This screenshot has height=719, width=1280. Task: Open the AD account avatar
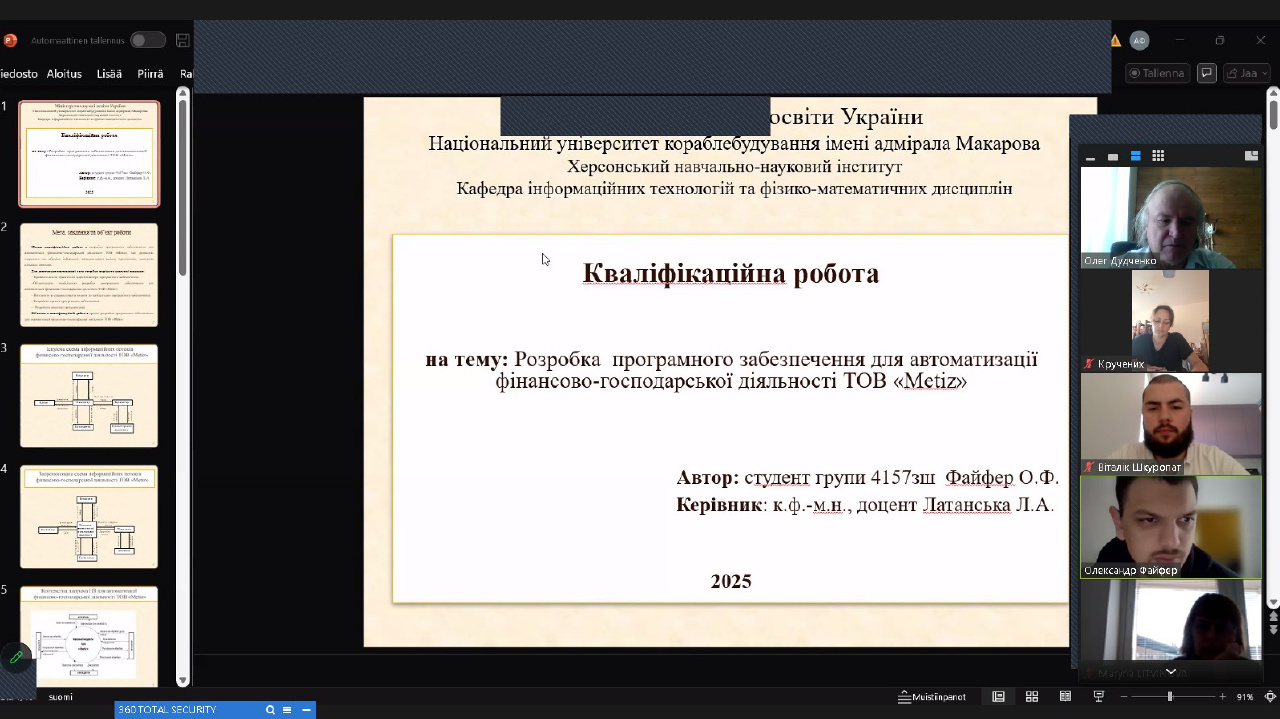1139,40
